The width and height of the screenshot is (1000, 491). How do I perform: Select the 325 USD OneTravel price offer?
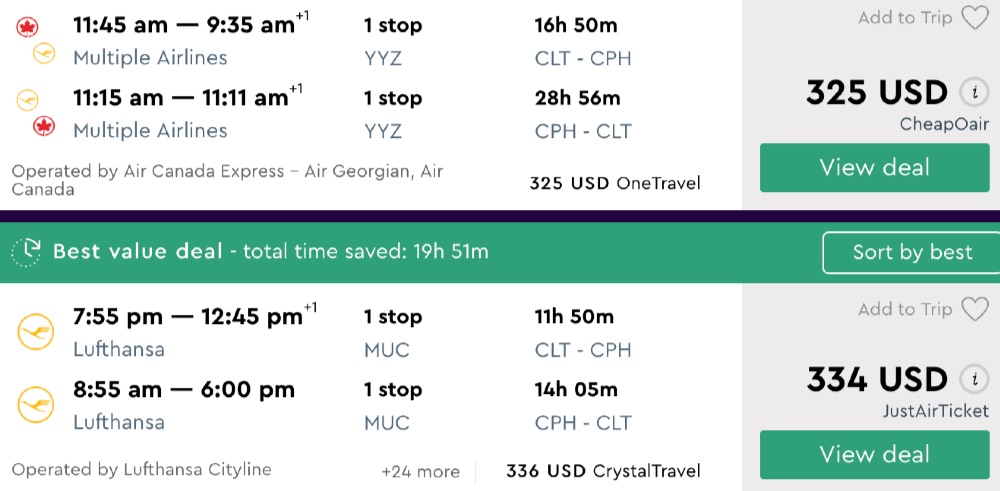click(614, 183)
